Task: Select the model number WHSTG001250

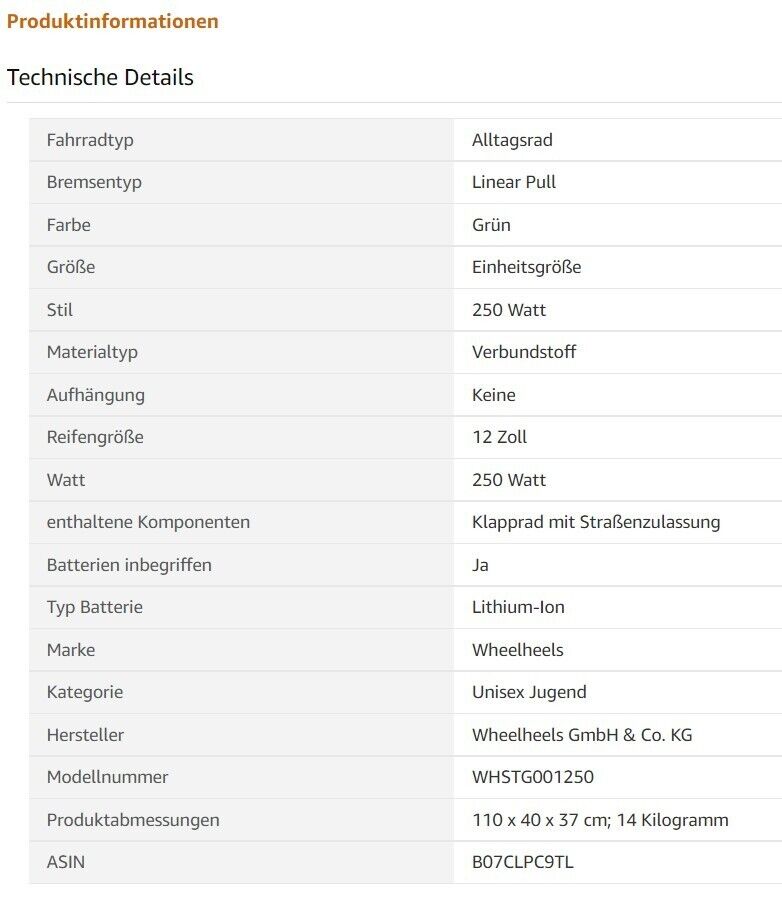Action: pos(533,777)
